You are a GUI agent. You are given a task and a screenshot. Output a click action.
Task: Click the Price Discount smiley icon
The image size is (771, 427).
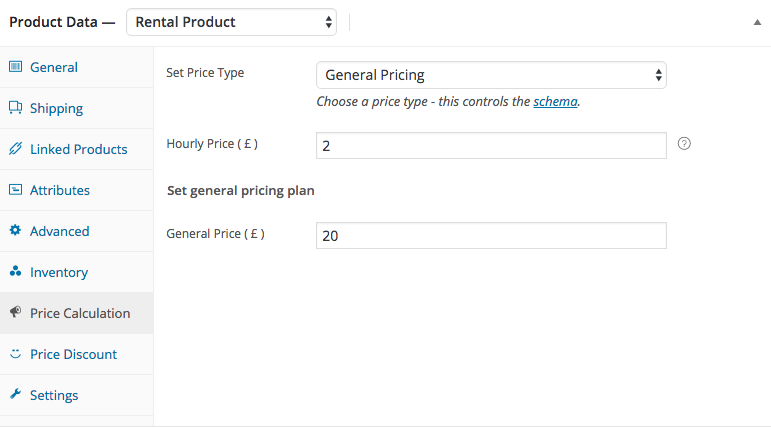tap(15, 354)
